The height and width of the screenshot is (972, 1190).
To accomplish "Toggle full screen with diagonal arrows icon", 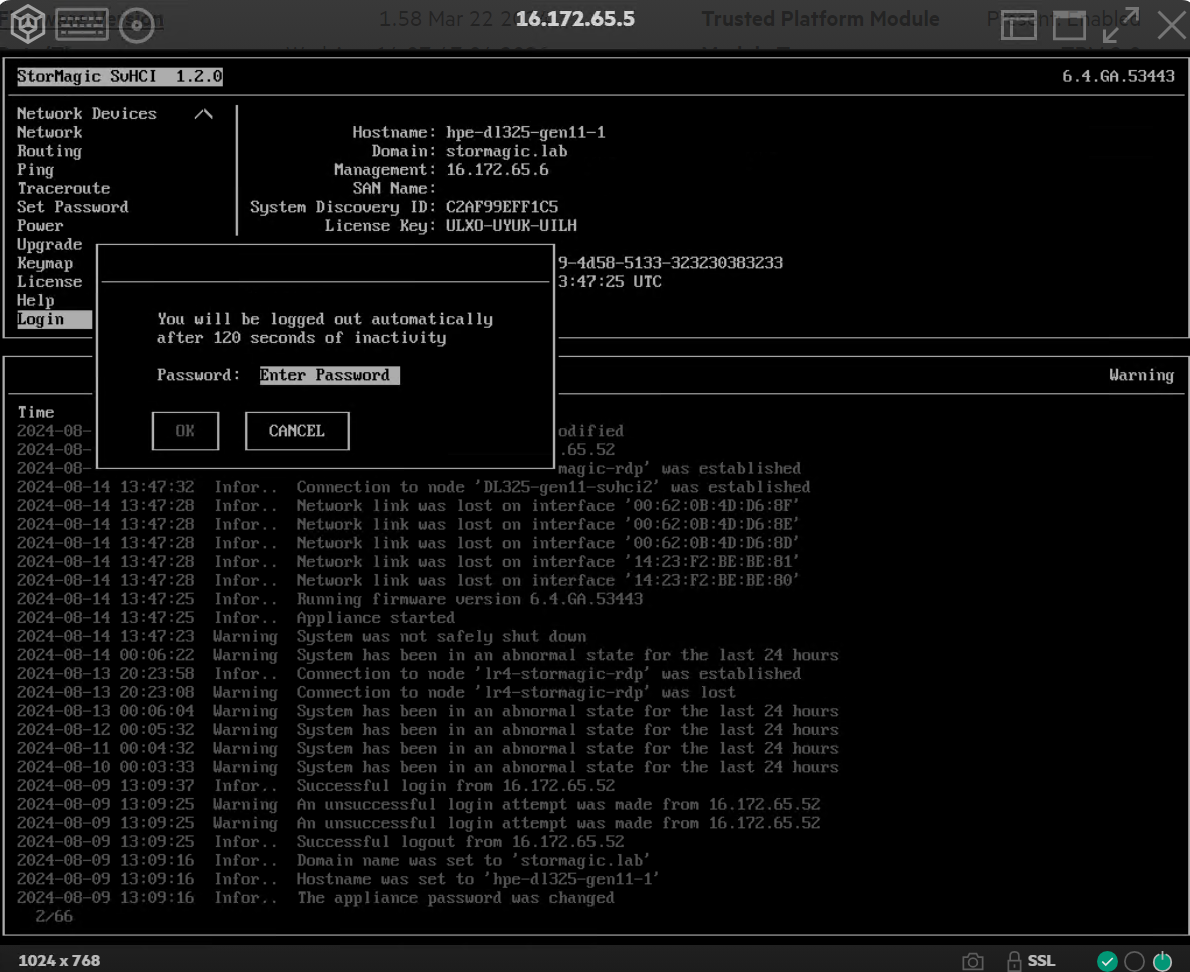I will click(x=1121, y=25).
